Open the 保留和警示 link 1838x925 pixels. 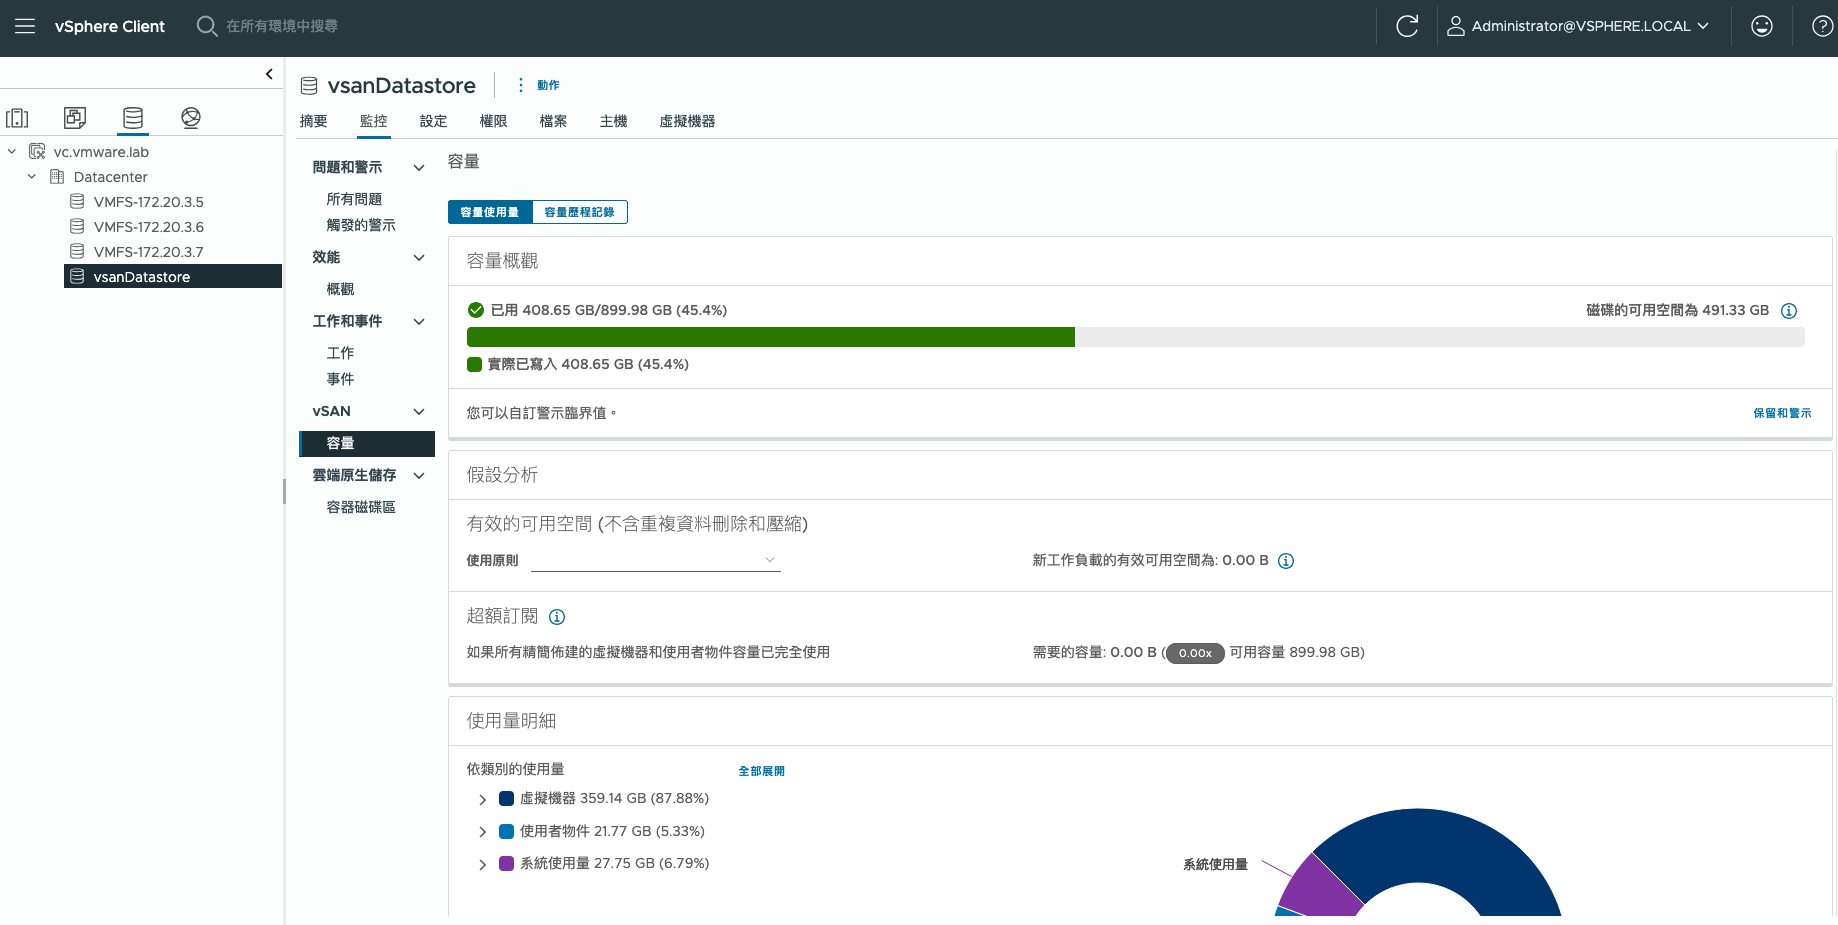[x=1782, y=413]
